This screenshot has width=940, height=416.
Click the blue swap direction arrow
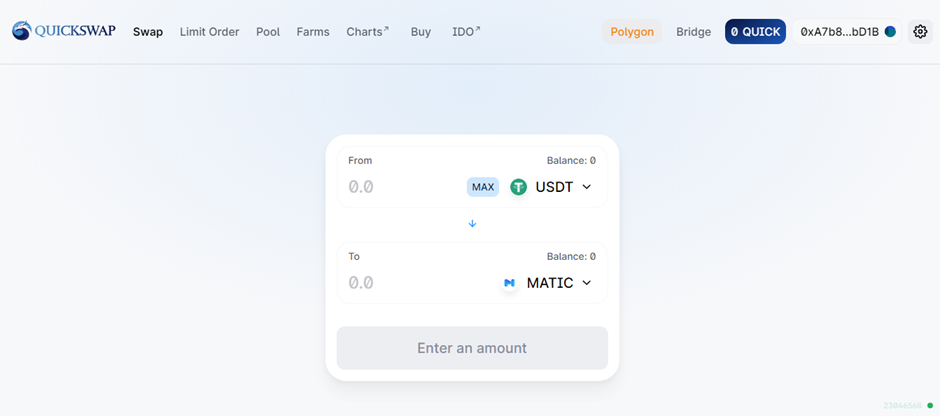[x=472, y=224]
